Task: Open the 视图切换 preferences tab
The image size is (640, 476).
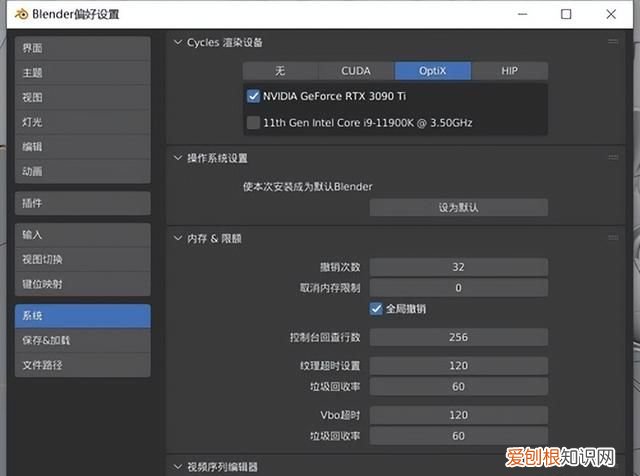Action: pos(83,259)
